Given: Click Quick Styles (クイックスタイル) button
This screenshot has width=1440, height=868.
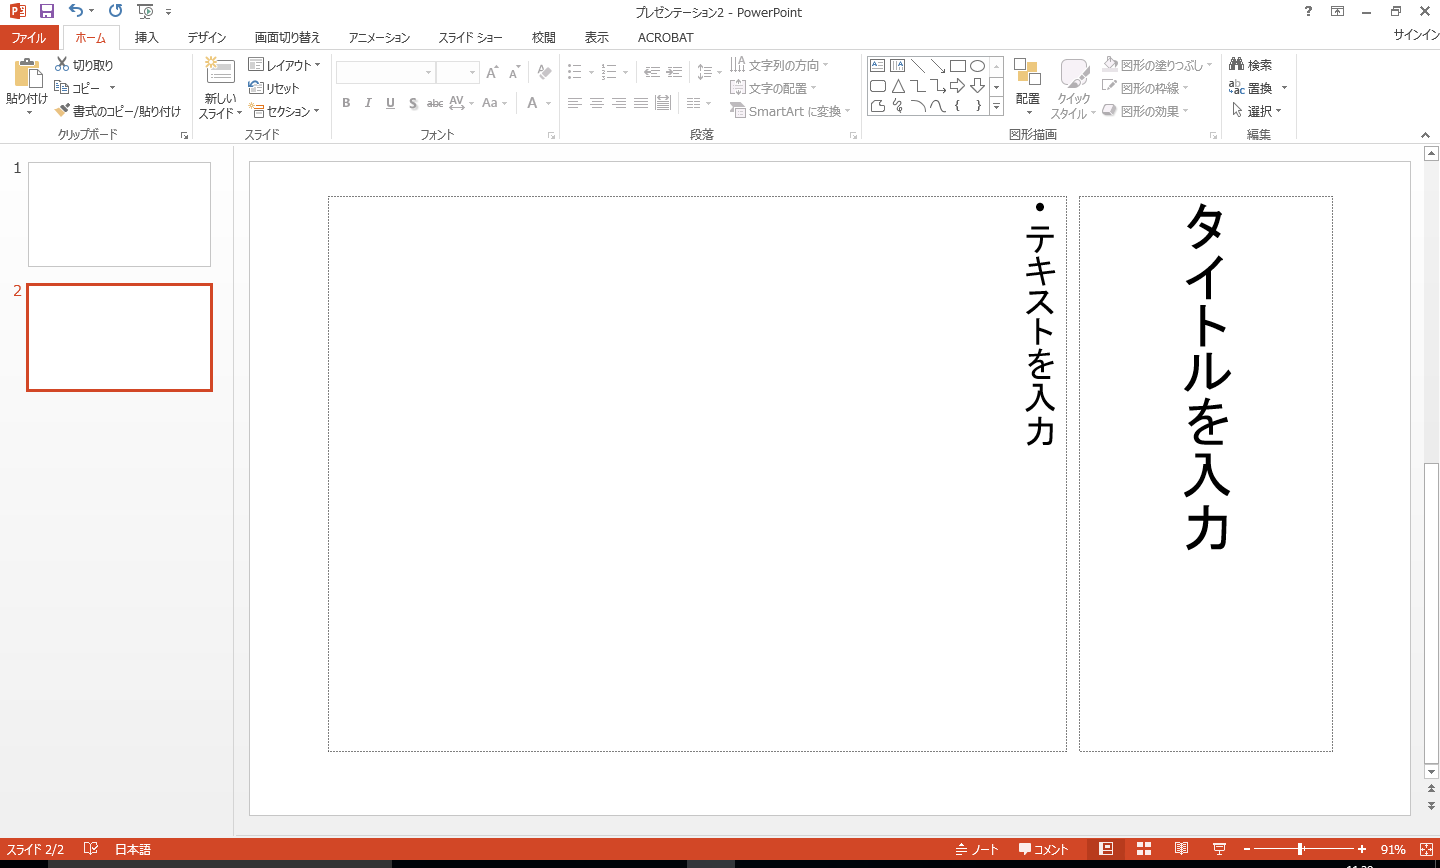Looking at the screenshot, I should coord(1074,88).
